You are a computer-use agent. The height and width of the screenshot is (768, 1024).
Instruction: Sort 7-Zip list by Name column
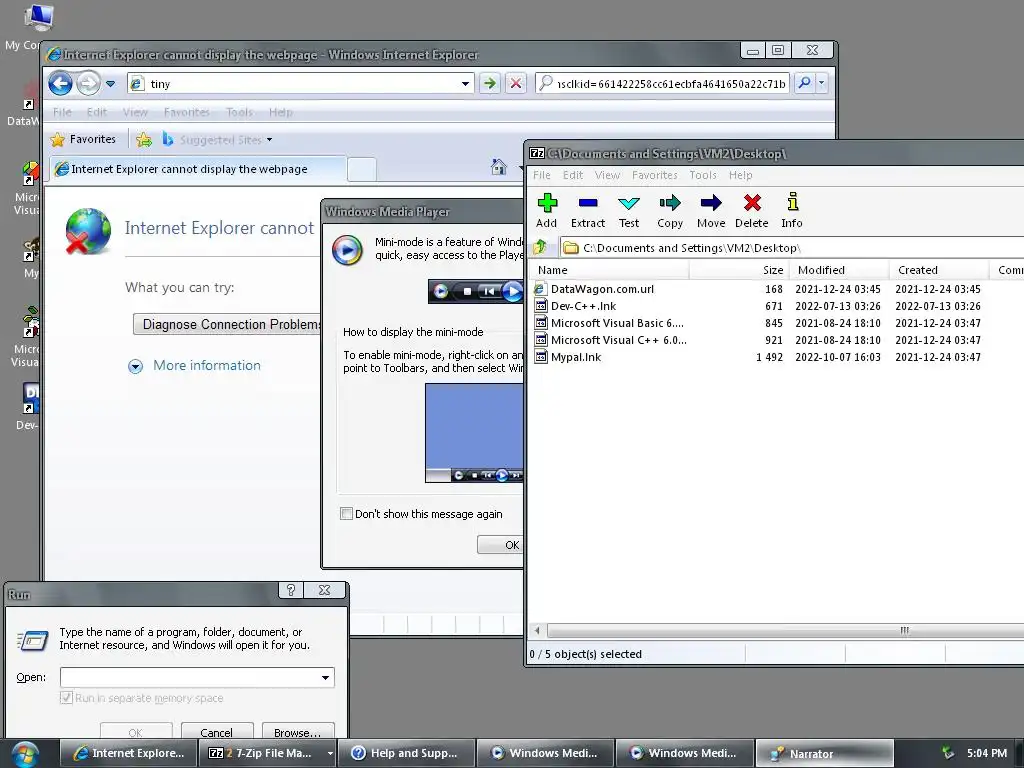click(610, 270)
